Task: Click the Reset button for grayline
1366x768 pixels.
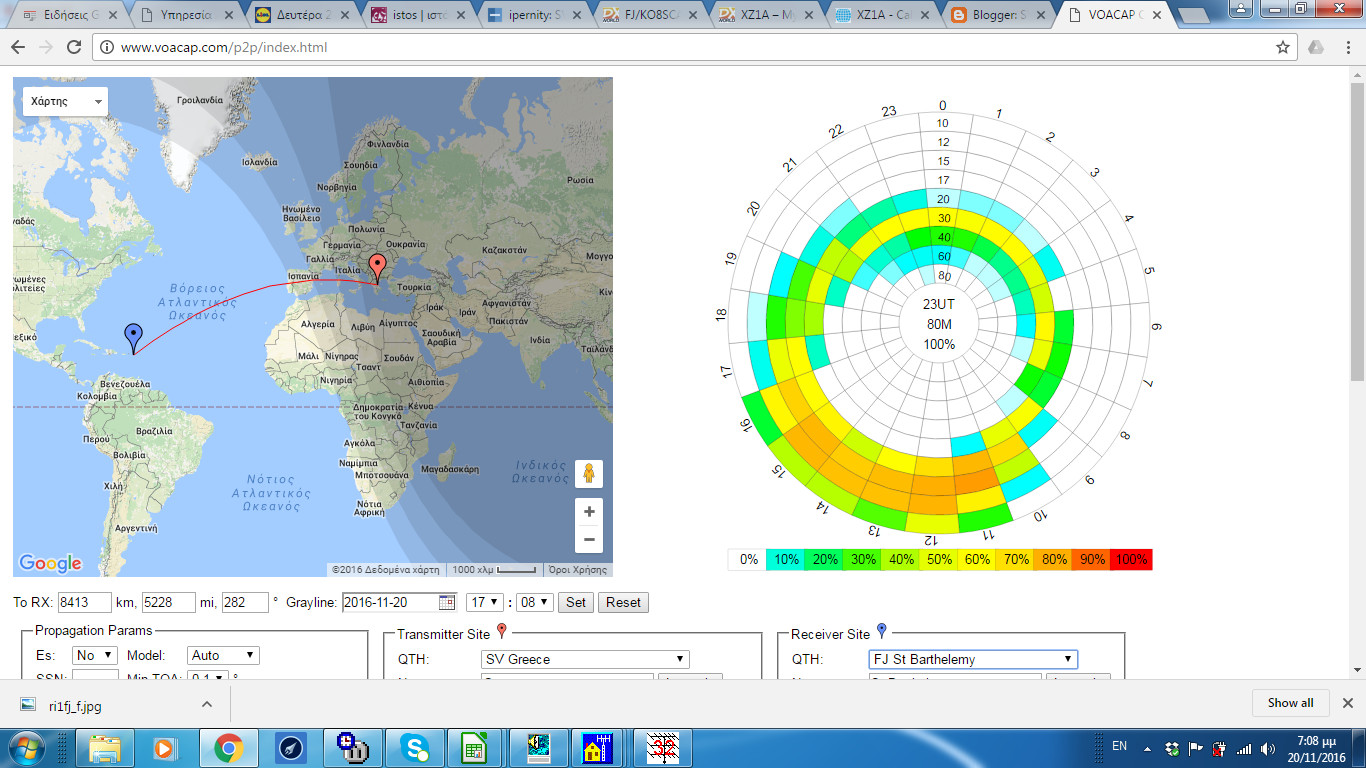Action: (x=623, y=602)
